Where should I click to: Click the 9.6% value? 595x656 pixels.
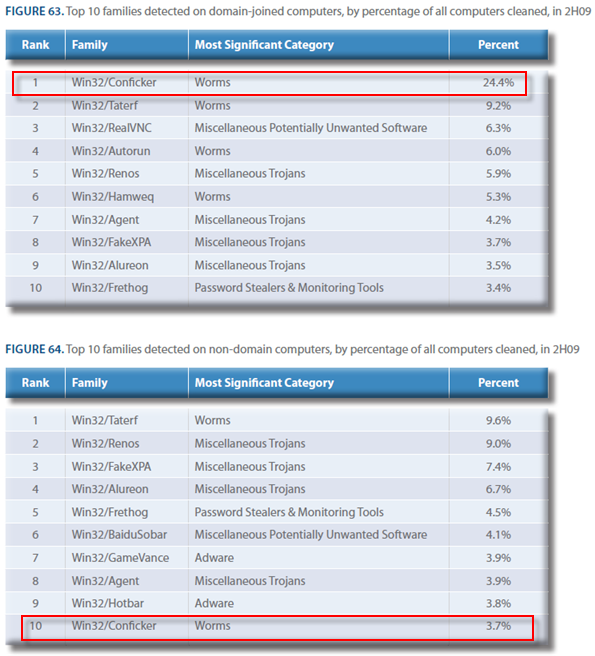click(498, 420)
